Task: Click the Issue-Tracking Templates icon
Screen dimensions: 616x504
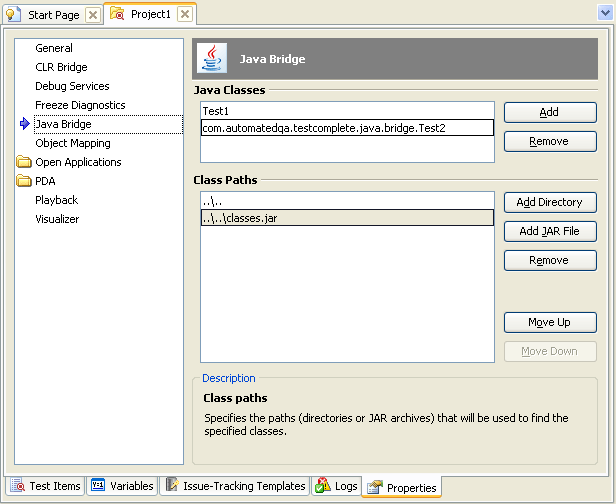Action: coord(171,485)
